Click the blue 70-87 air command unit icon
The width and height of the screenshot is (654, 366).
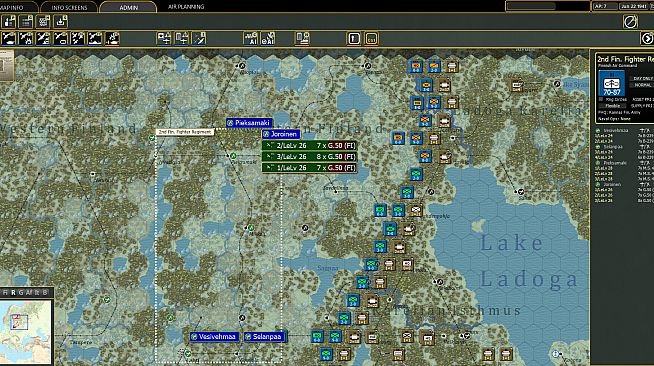[x=611, y=84]
